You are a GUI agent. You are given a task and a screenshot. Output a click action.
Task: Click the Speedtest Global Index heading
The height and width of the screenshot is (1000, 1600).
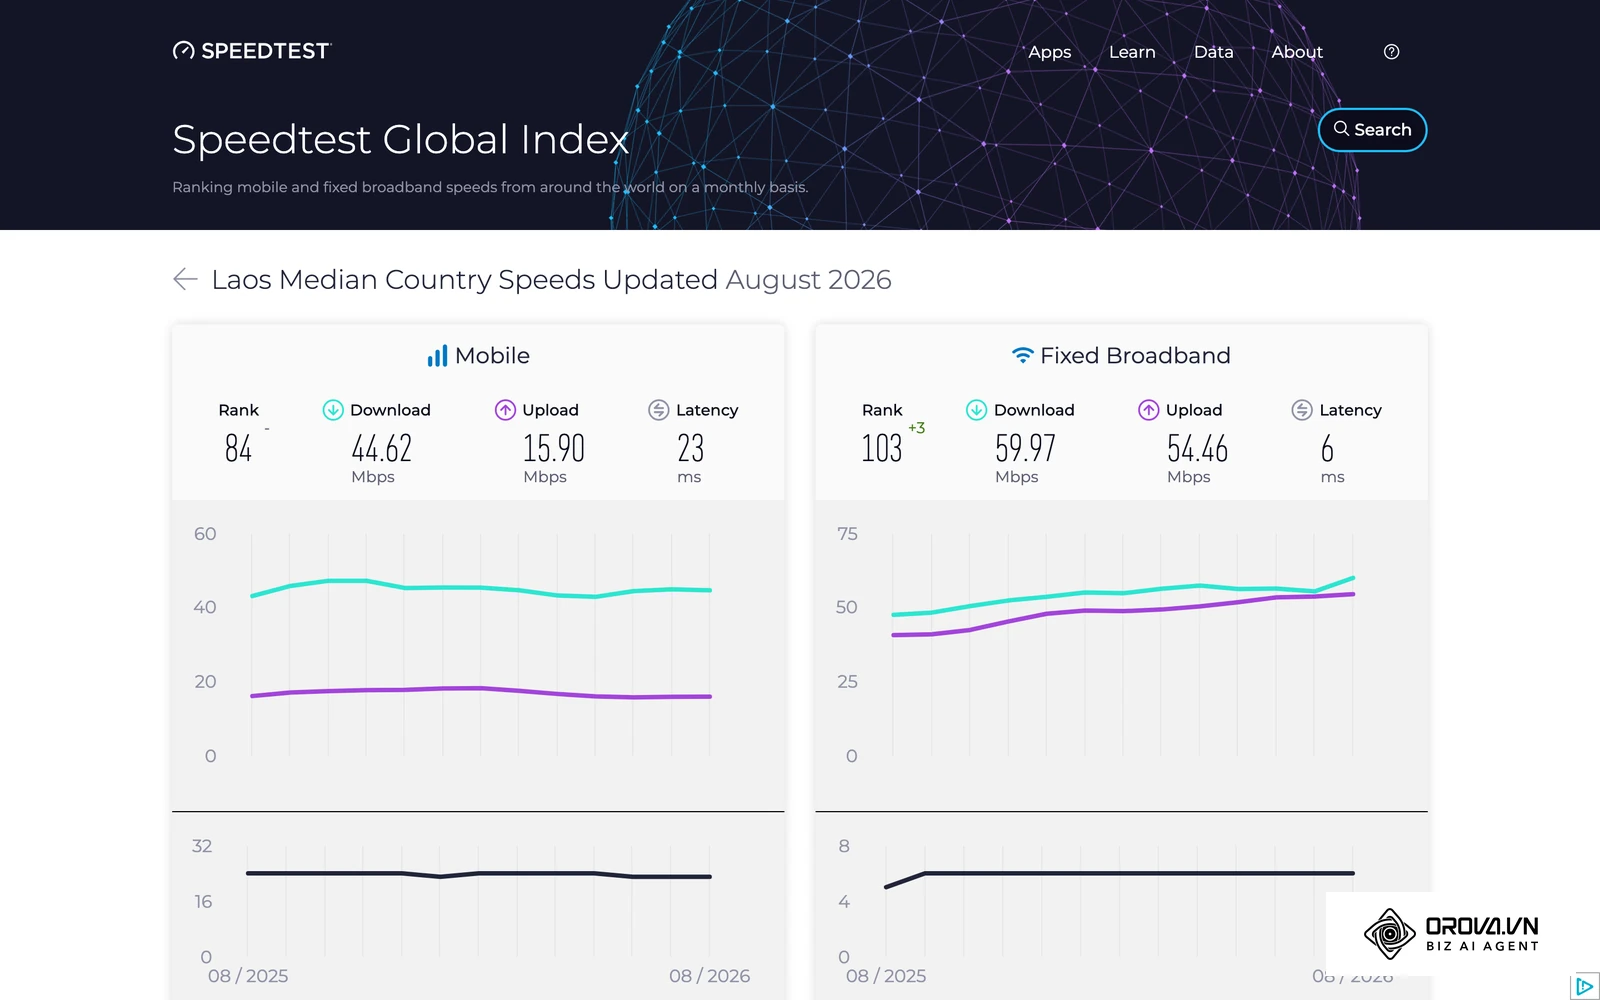click(x=400, y=139)
